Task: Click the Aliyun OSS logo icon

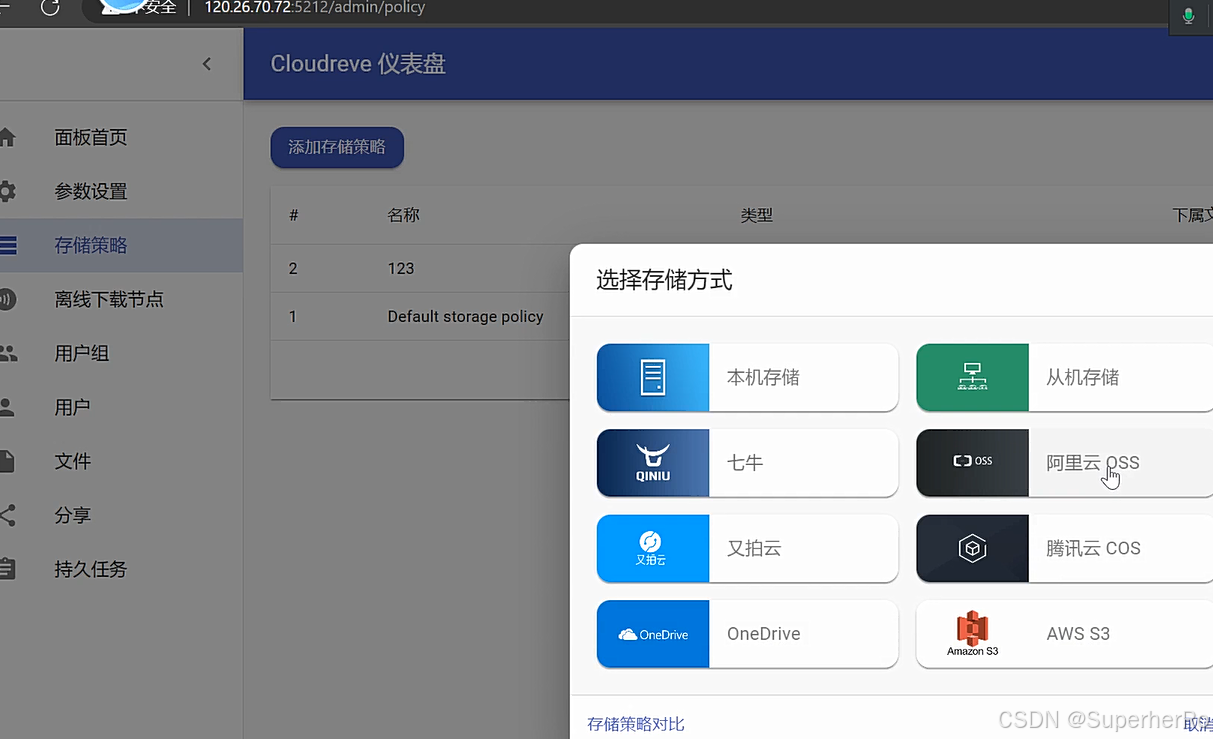Action: (972, 463)
